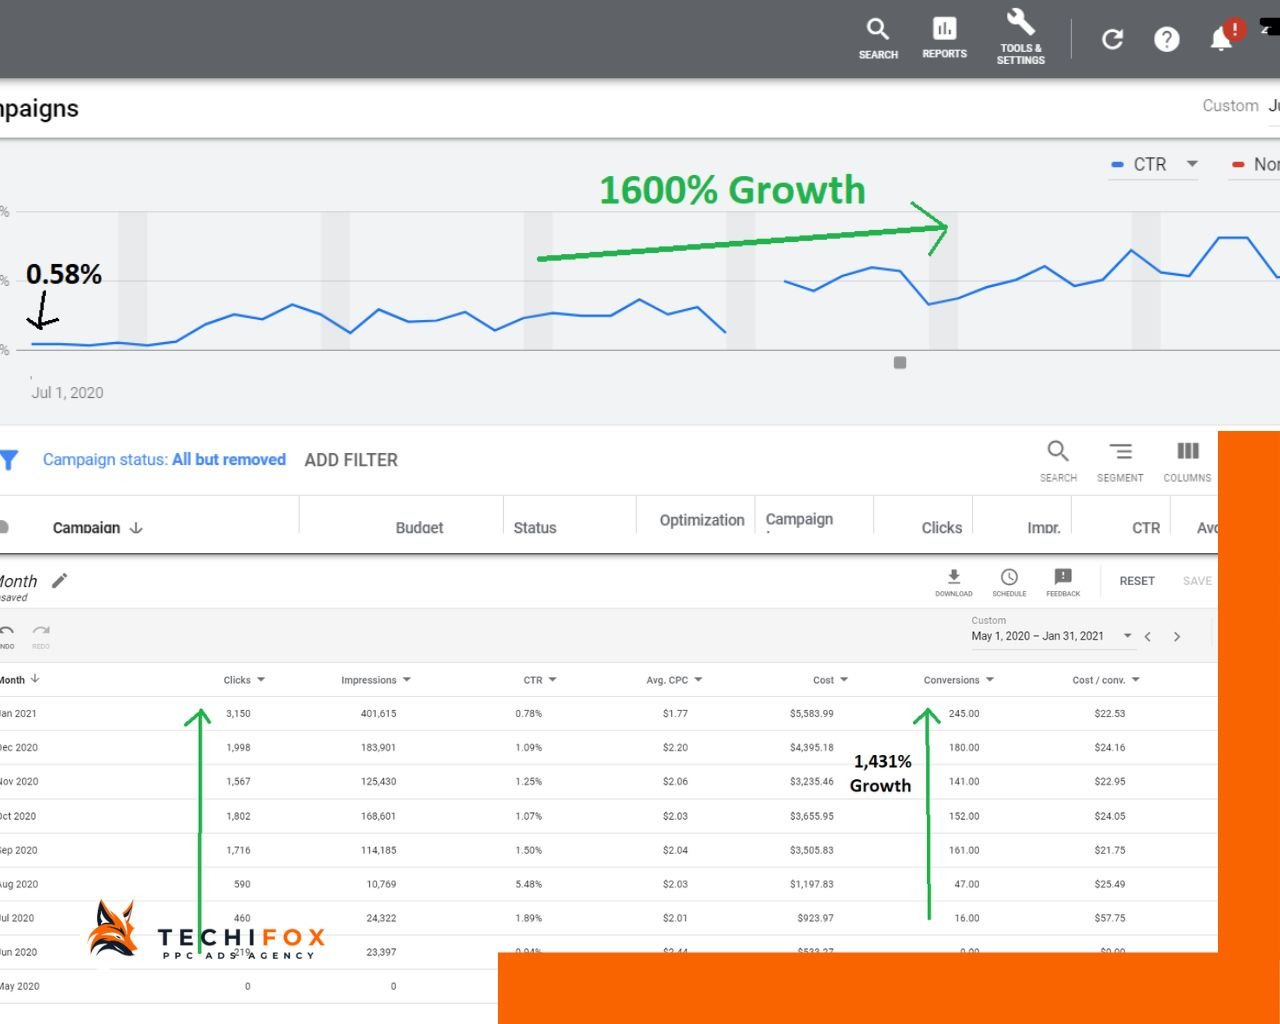Expand the CTR metric dropdown on the chart
Image resolution: width=1280 pixels, height=1024 pixels.
click(x=1191, y=164)
